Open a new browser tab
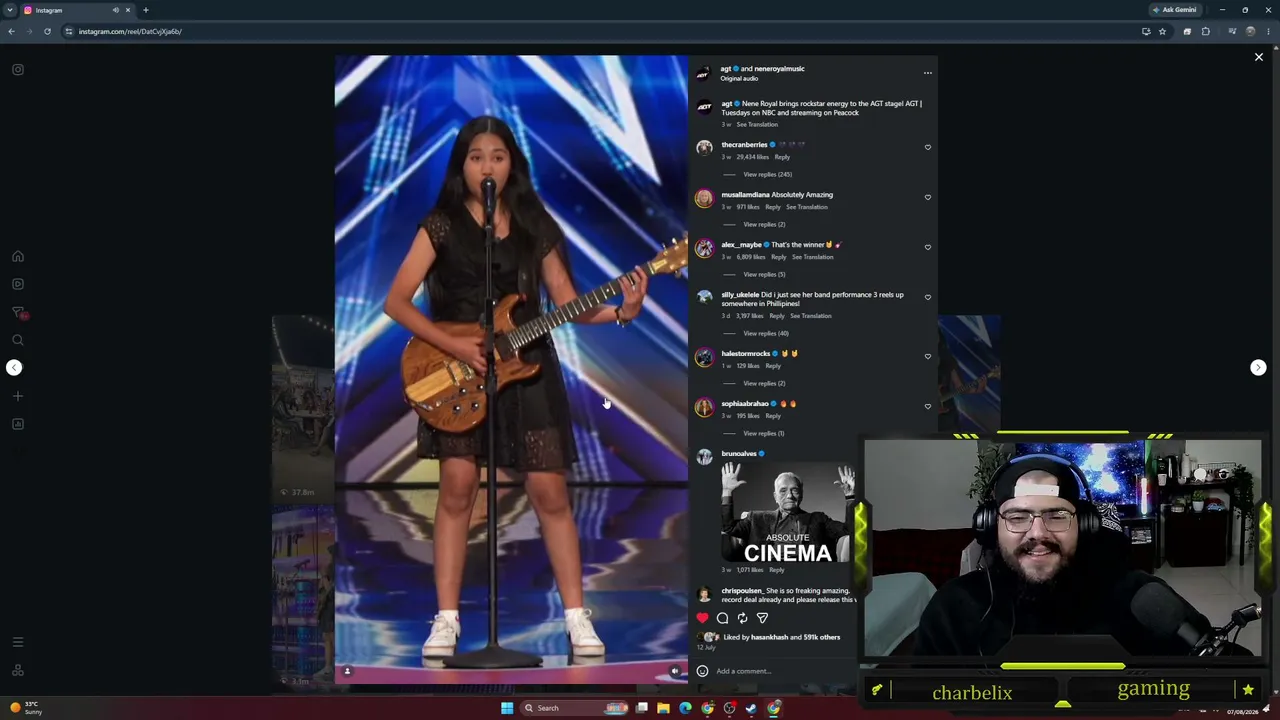 (x=146, y=10)
